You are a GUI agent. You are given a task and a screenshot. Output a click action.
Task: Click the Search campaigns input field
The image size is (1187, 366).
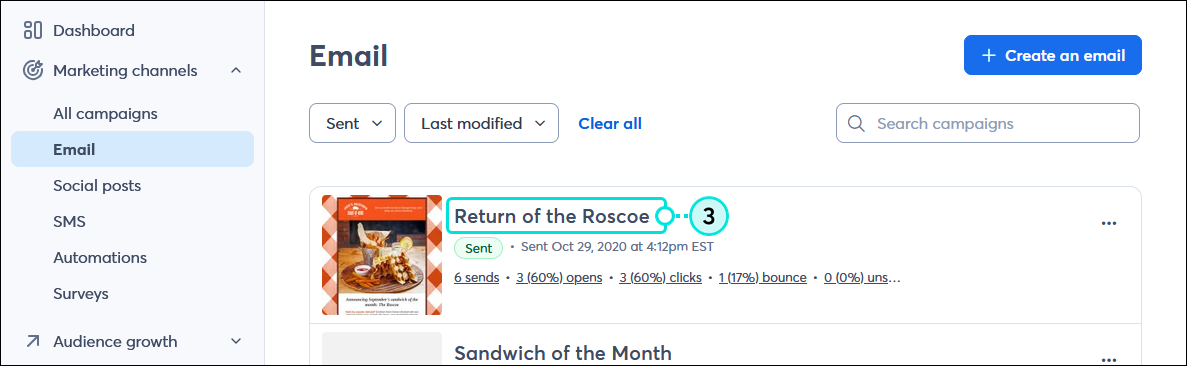click(x=987, y=124)
